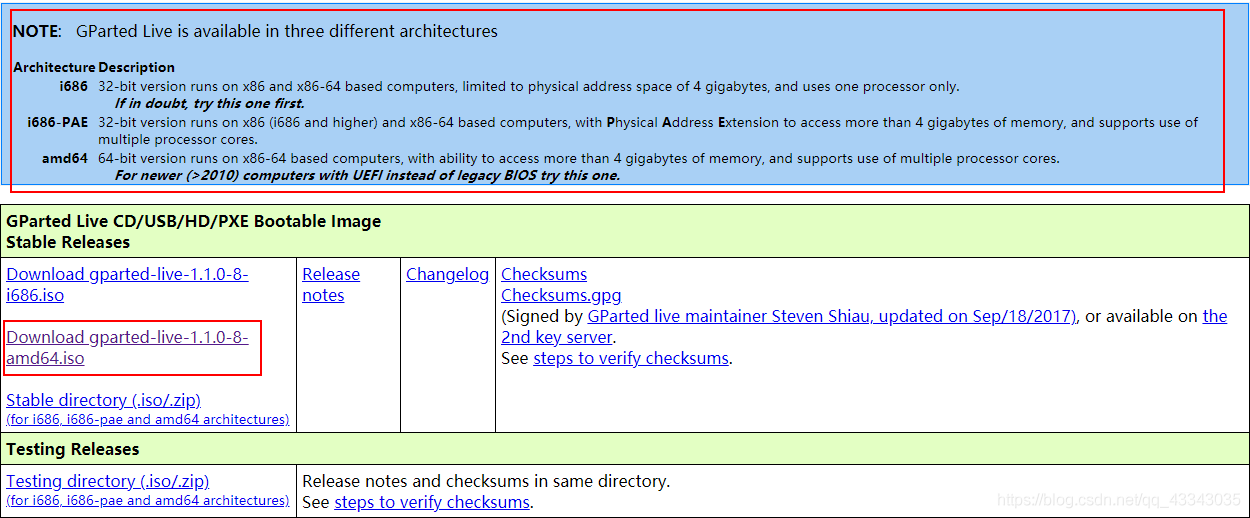
Task: Click 'If in doubt, try this one first.' text
Action: (x=210, y=103)
